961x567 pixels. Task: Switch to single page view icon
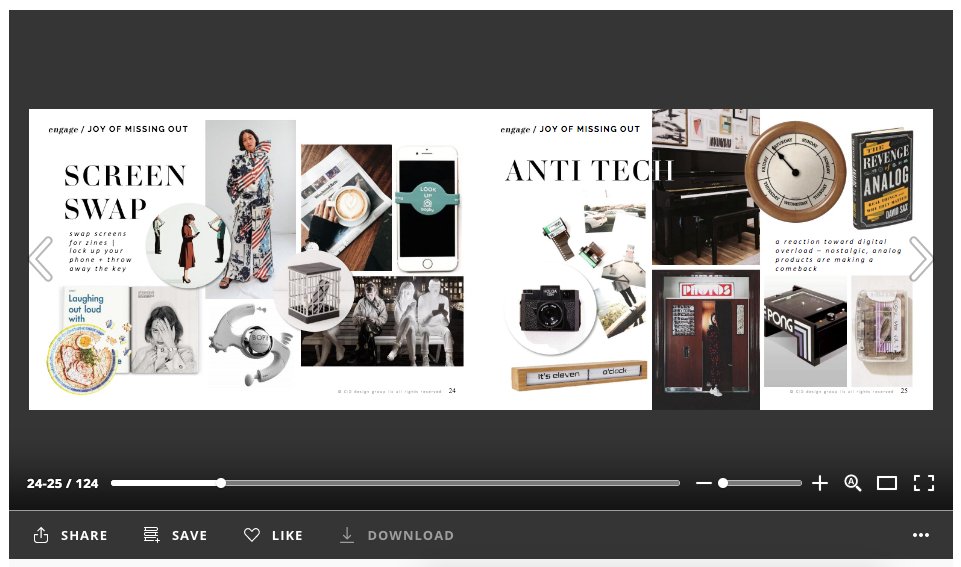[x=887, y=483]
